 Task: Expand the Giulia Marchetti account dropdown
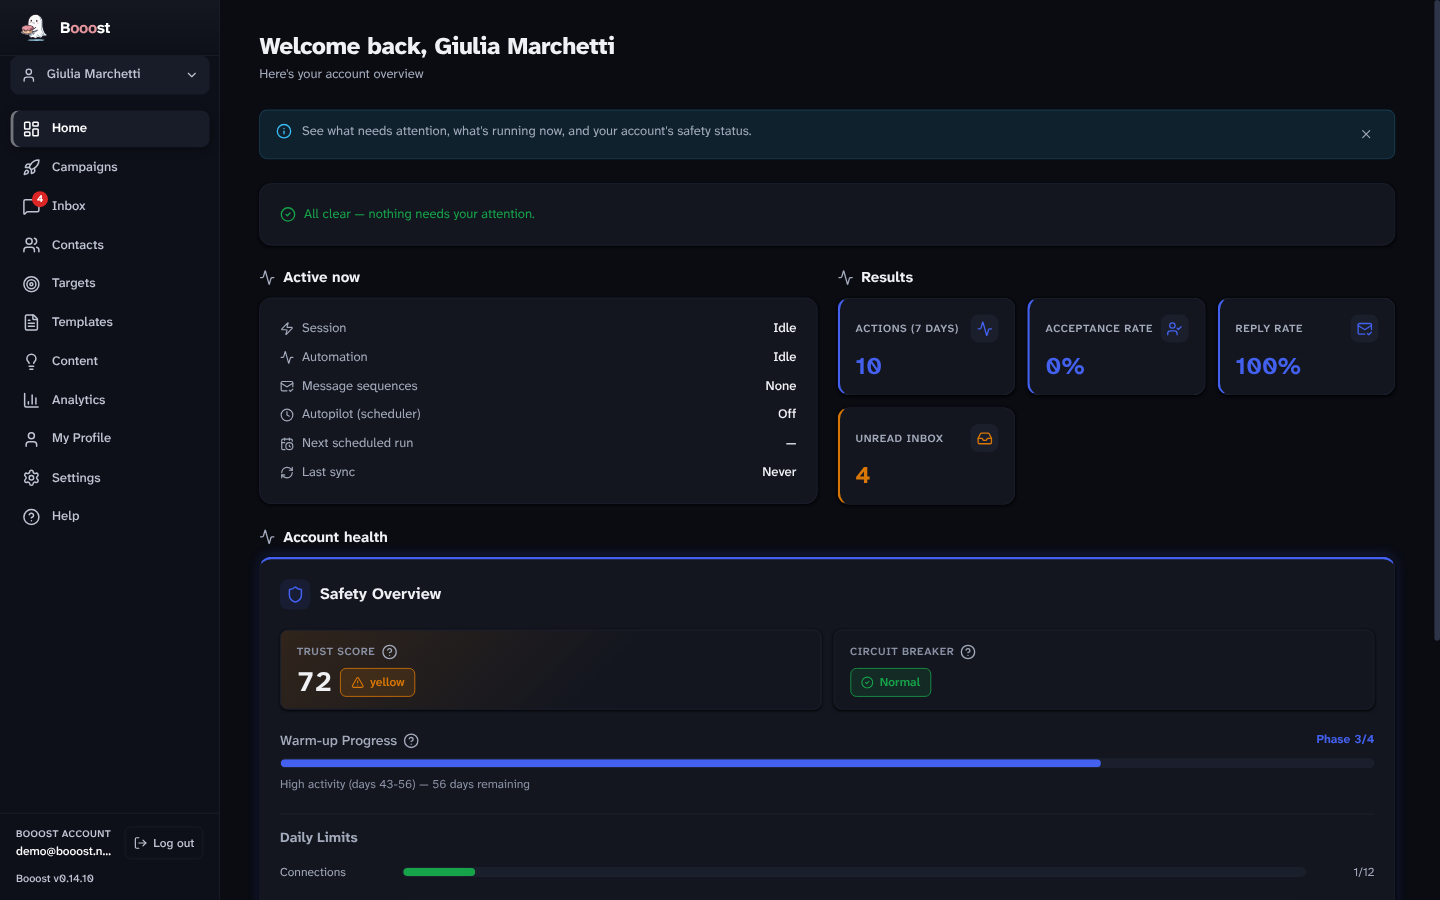point(110,75)
